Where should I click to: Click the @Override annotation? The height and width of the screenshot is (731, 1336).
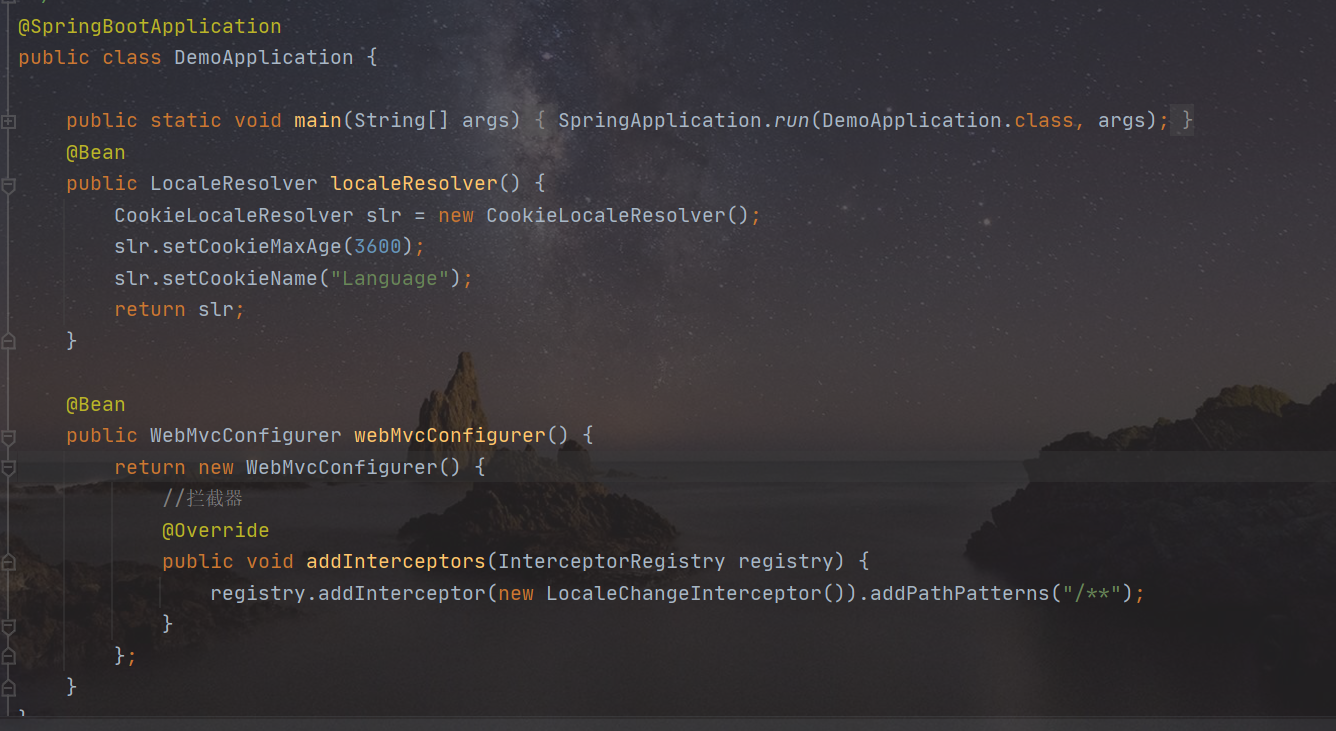(x=215, y=529)
